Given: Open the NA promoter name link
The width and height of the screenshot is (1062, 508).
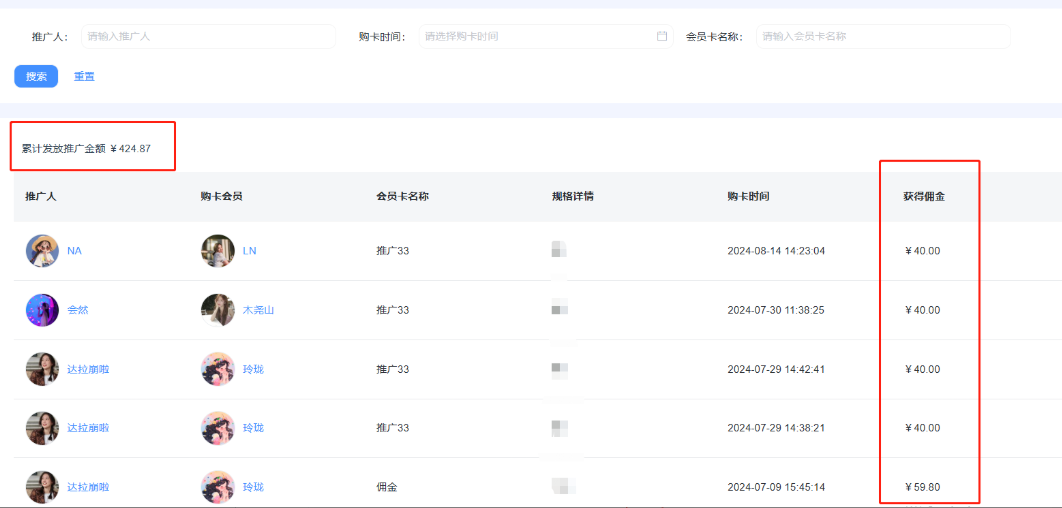Looking at the screenshot, I should pos(74,251).
